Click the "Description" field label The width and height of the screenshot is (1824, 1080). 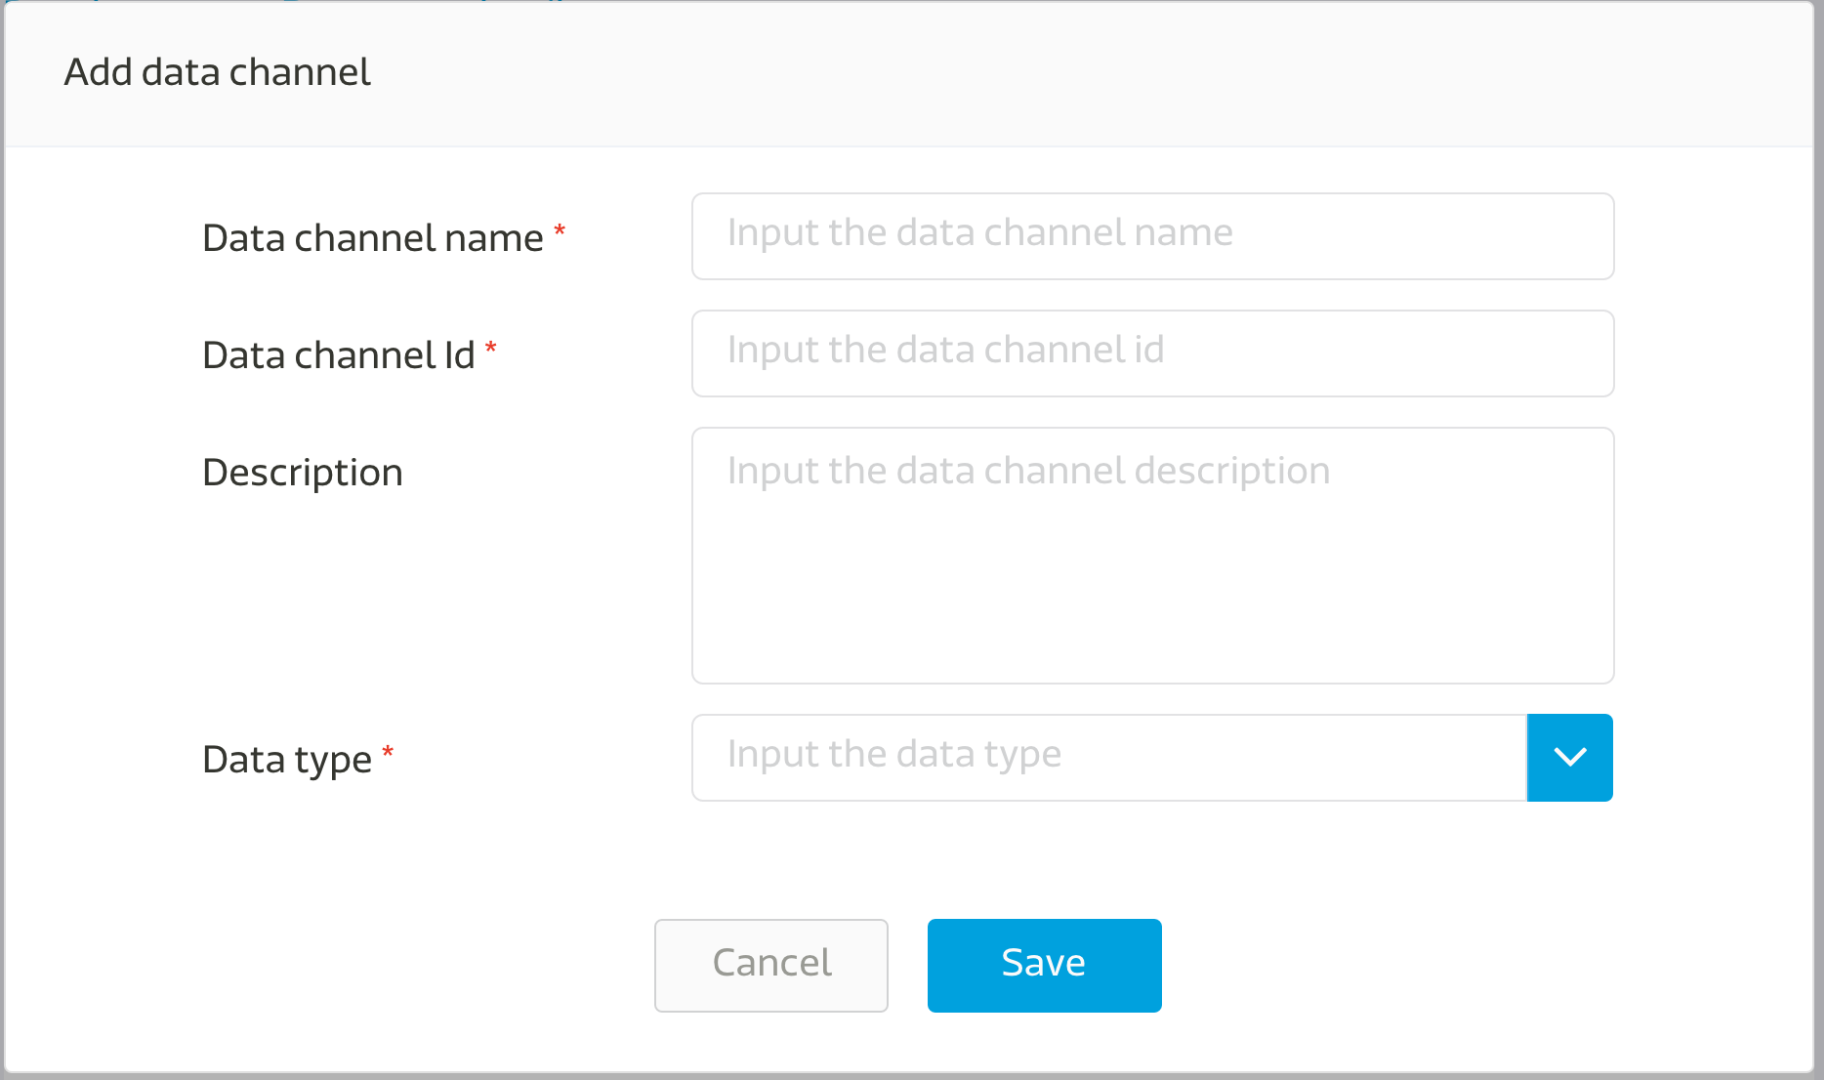click(302, 472)
